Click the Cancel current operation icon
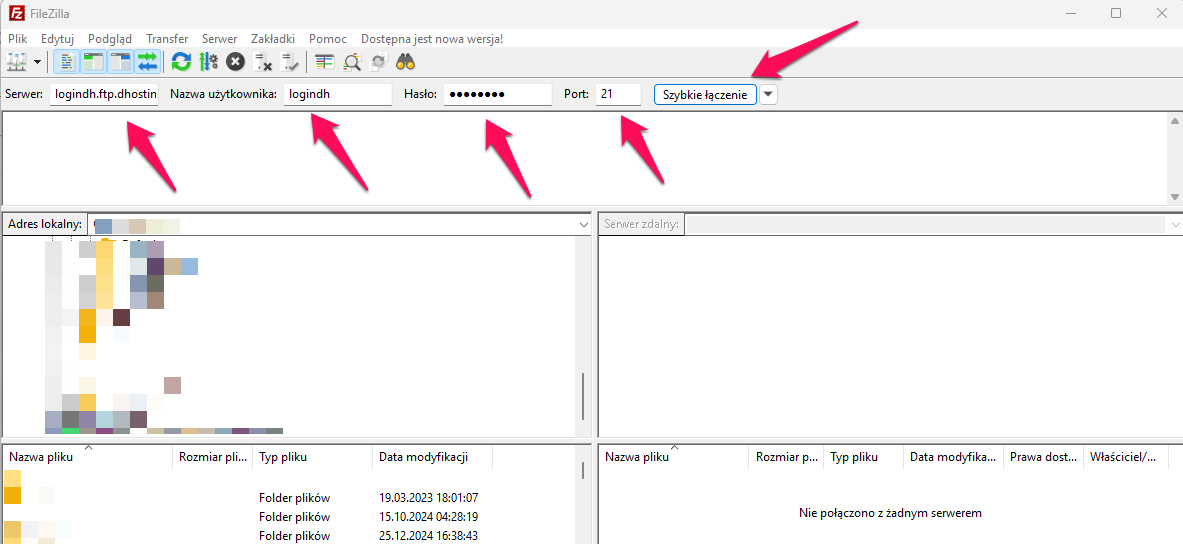The width and height of the screenshot is (1183, 544). pyautogui.click(x=235, y=62)
